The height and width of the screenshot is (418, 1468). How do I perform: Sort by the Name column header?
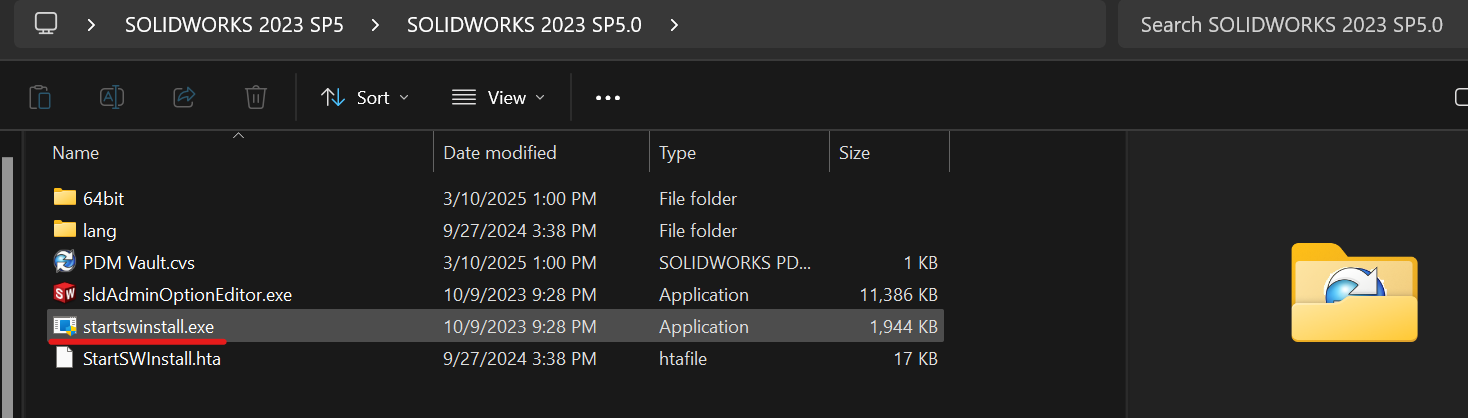(76, 153)
